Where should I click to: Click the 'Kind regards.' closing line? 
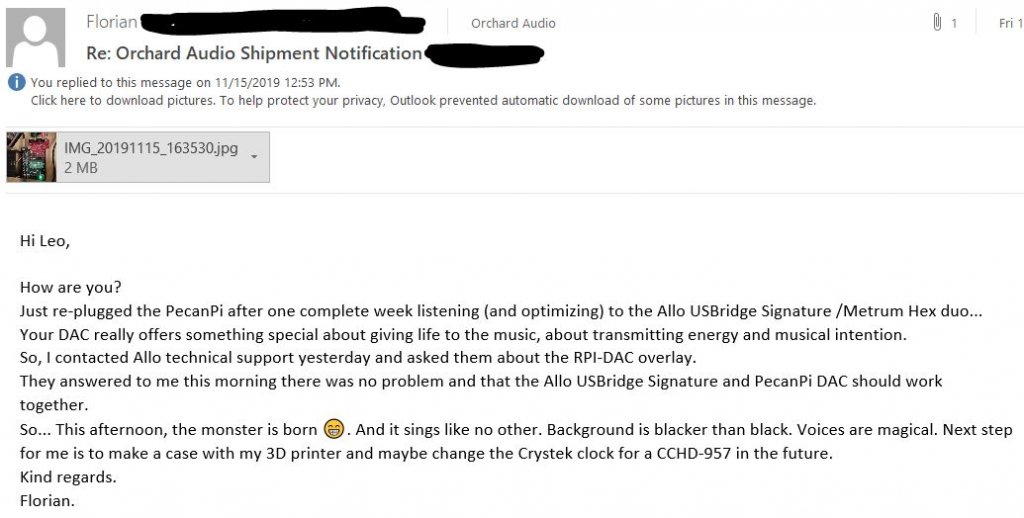coord(68,477)
